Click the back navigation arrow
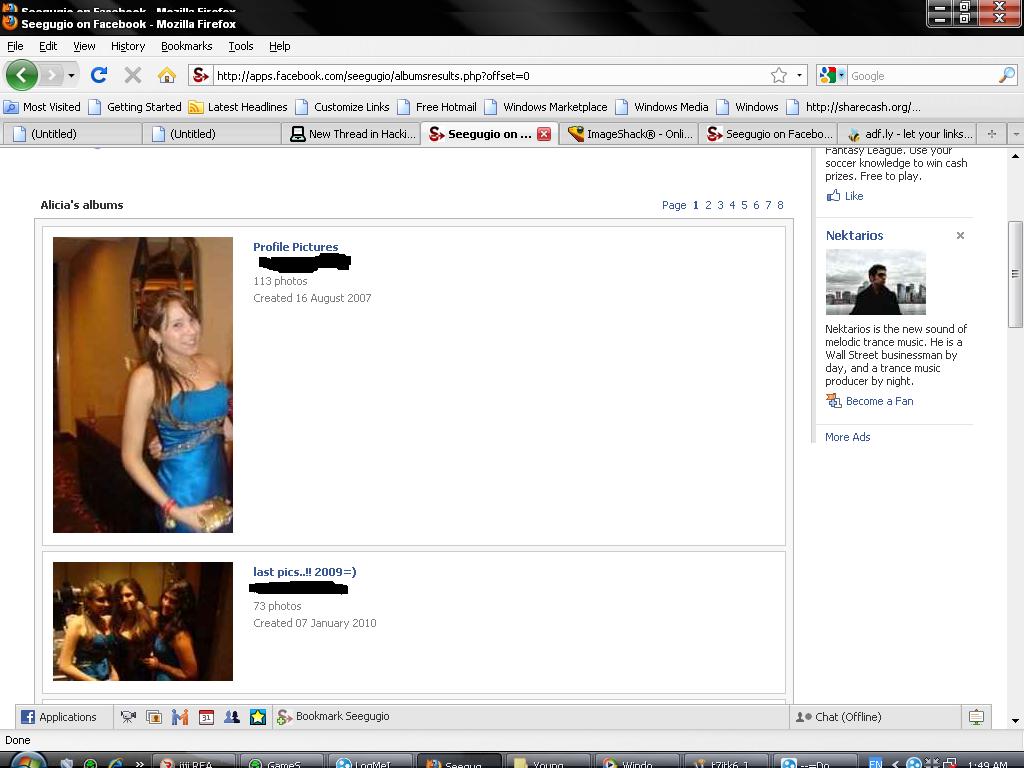Image resolution: width=1024 pixels, height=768 pixels. [21, 75]
